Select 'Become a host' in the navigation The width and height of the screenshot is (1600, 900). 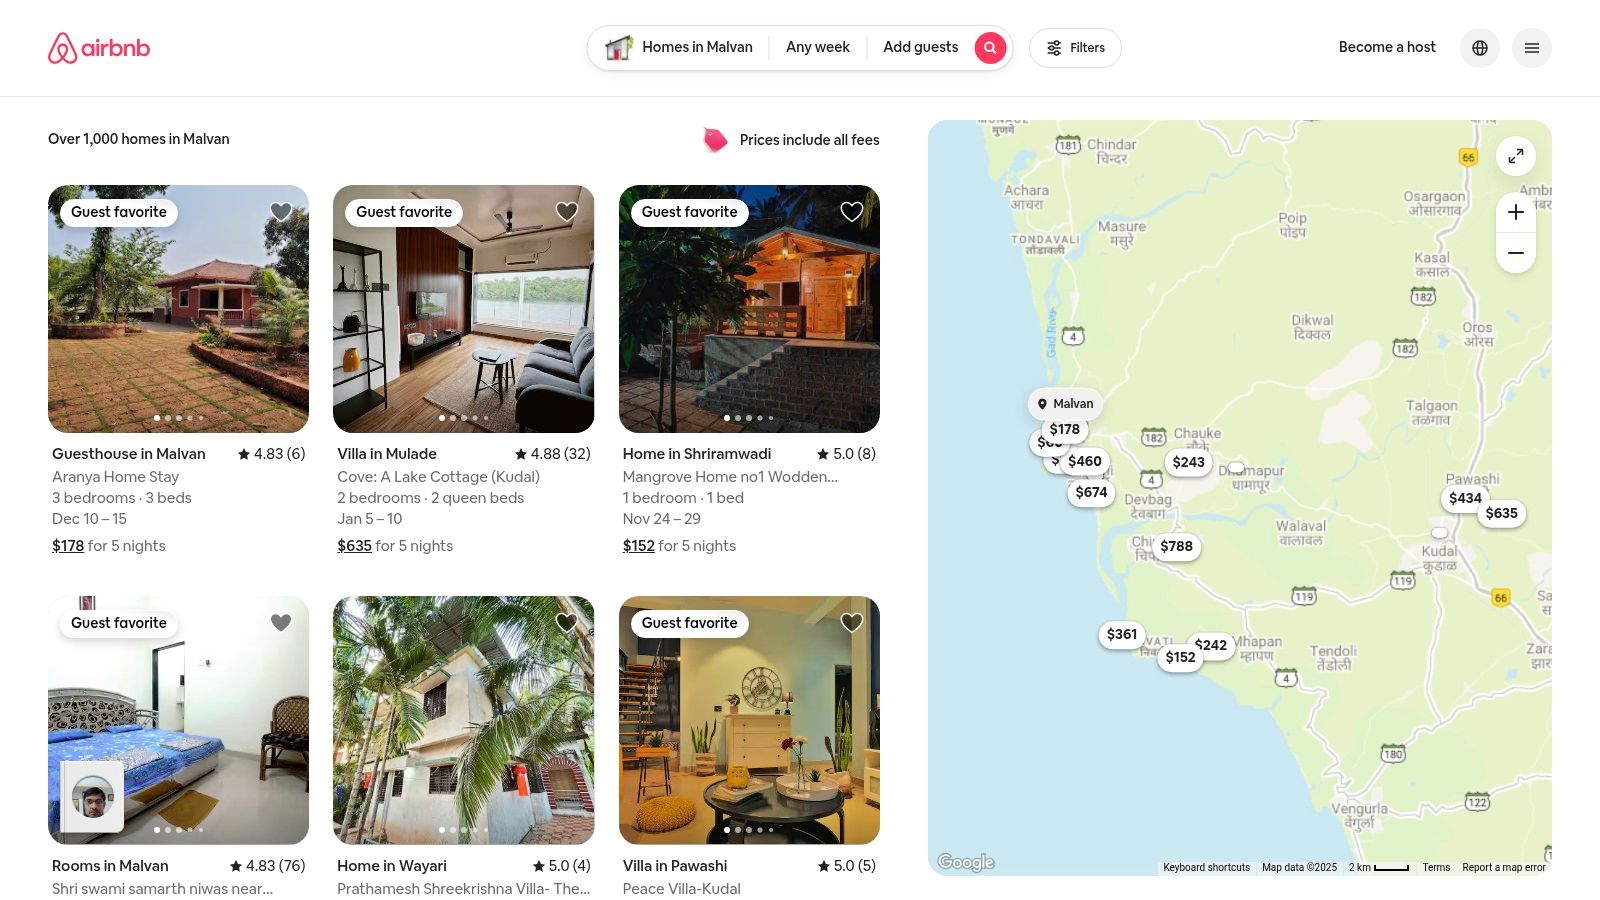1387,47
